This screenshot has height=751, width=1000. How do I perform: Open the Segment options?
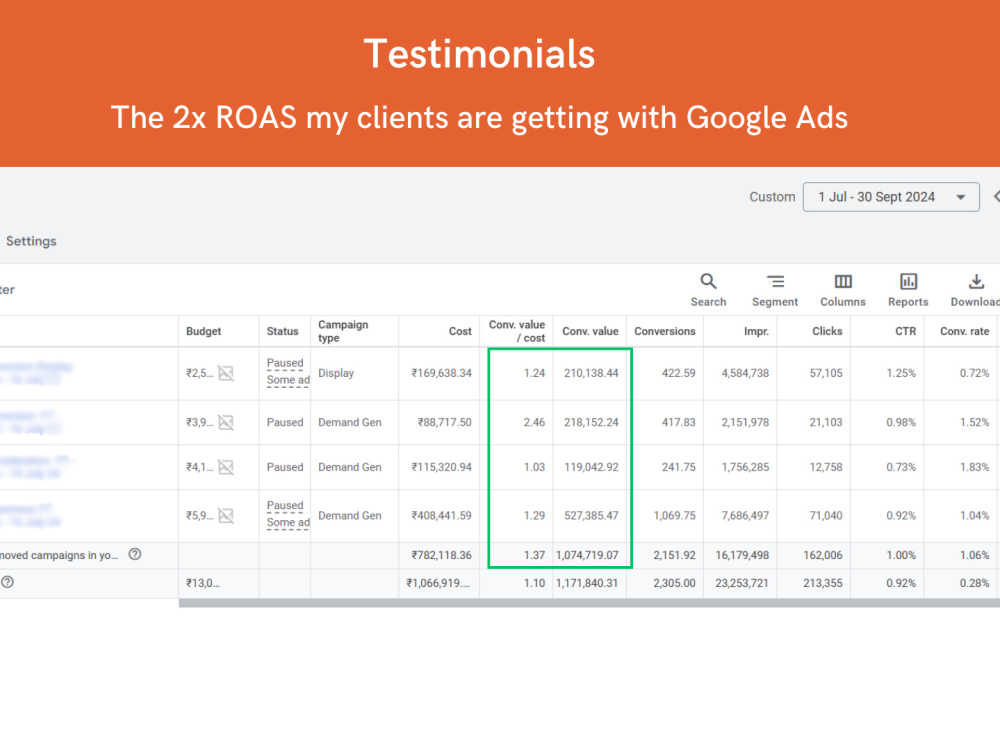775,290
